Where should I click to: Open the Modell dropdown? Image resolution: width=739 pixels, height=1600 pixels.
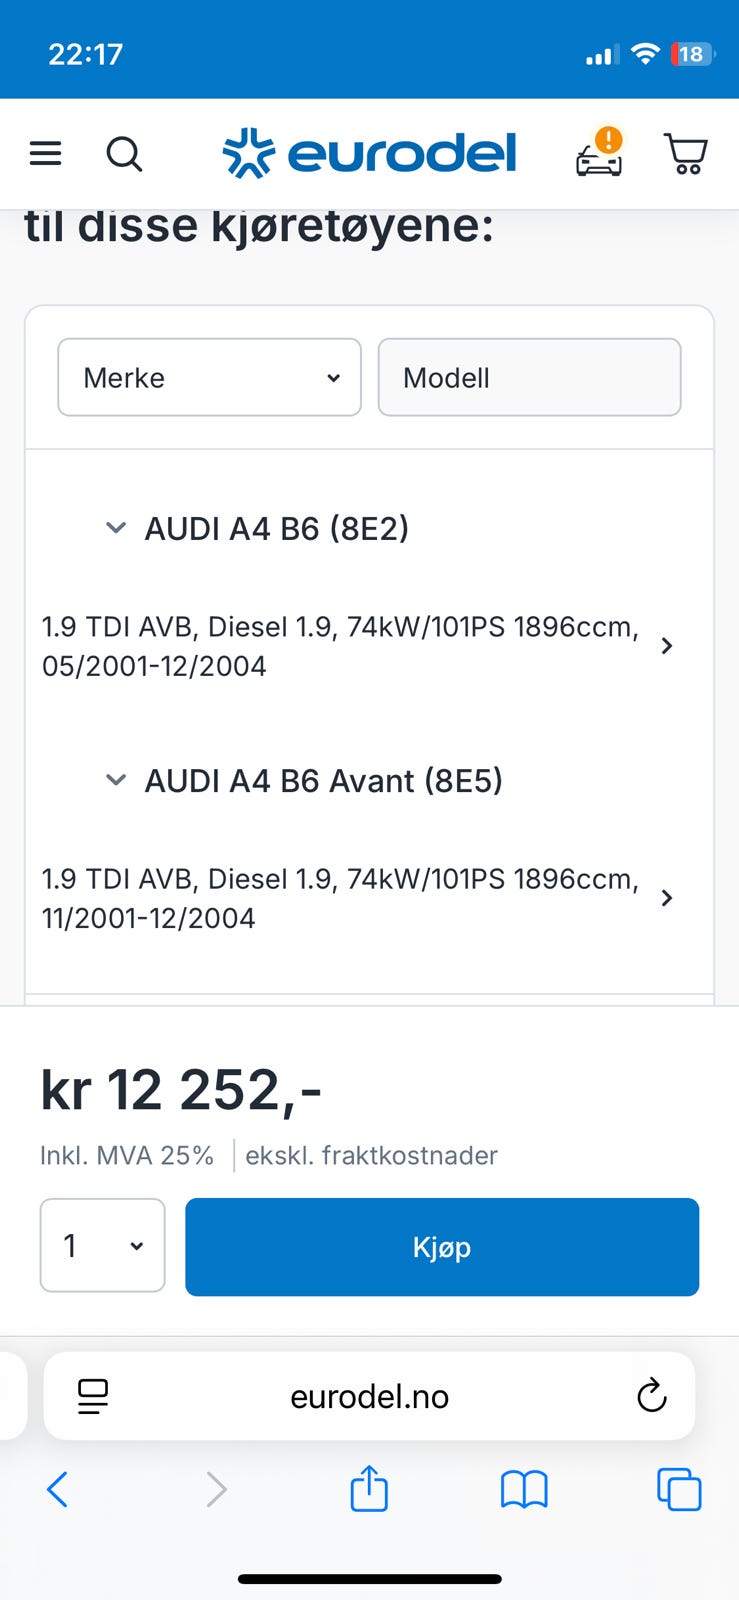tap(529, 377)
